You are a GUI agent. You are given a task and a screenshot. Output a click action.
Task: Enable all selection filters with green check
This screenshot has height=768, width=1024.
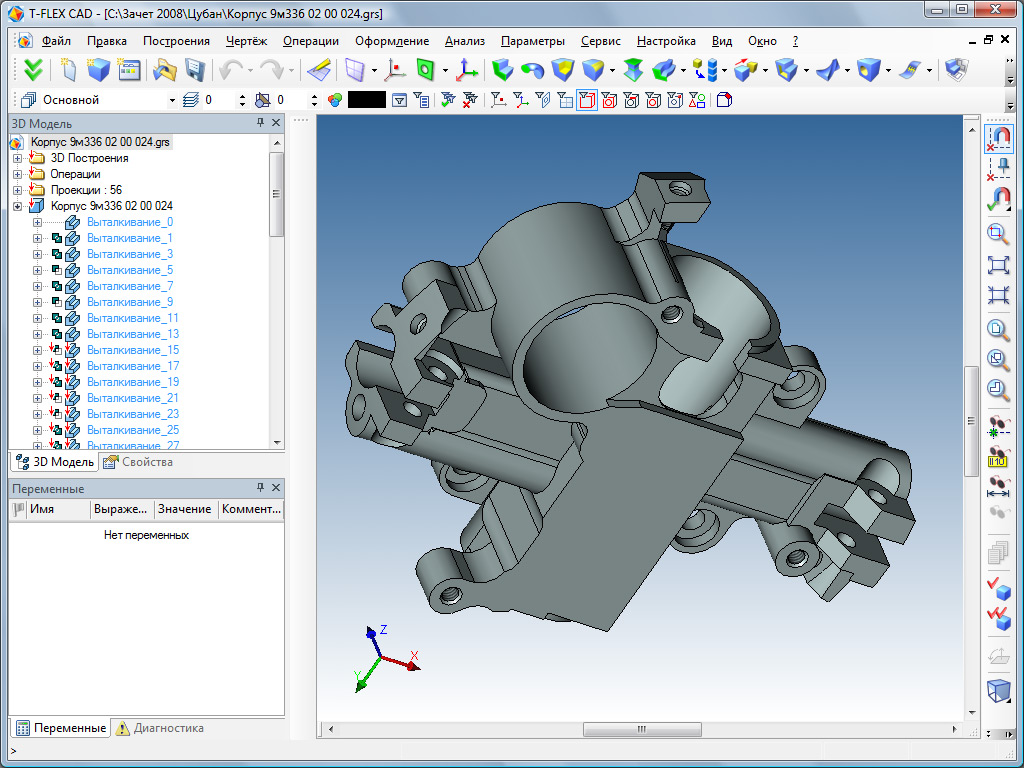[448, 100]
